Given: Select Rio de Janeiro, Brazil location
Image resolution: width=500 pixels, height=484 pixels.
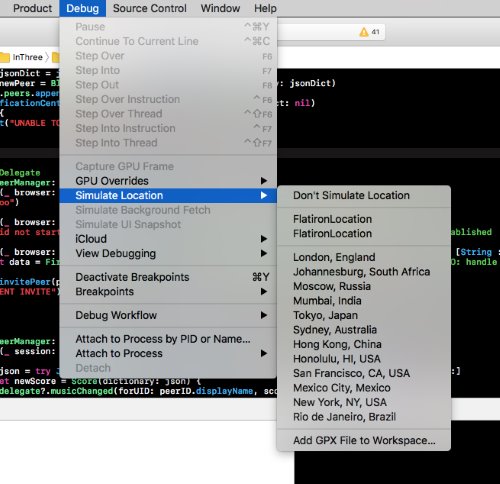Looking at the screenshot, I should click(x=364, y=417).
